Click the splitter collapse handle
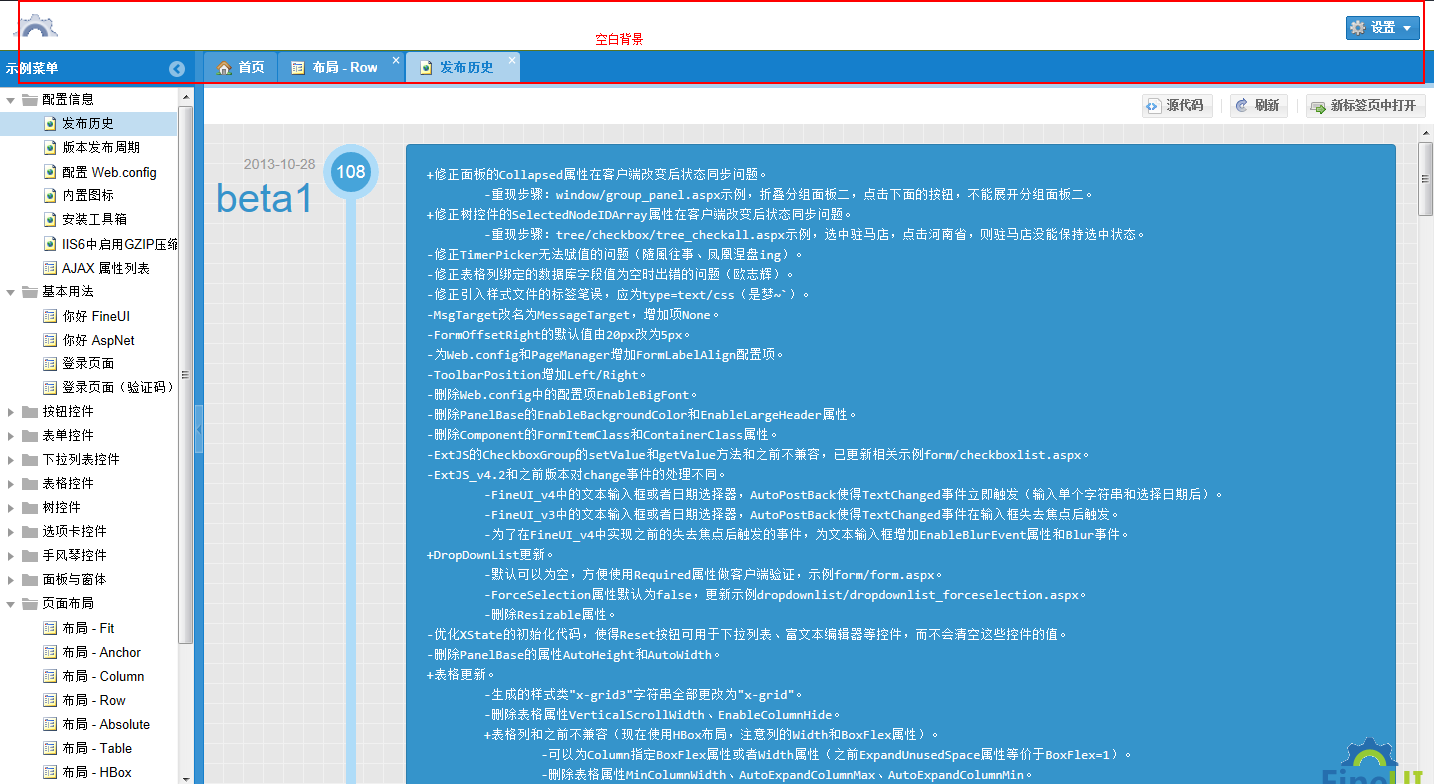This screenshot has height=784, width=1434. coord(198,431)
